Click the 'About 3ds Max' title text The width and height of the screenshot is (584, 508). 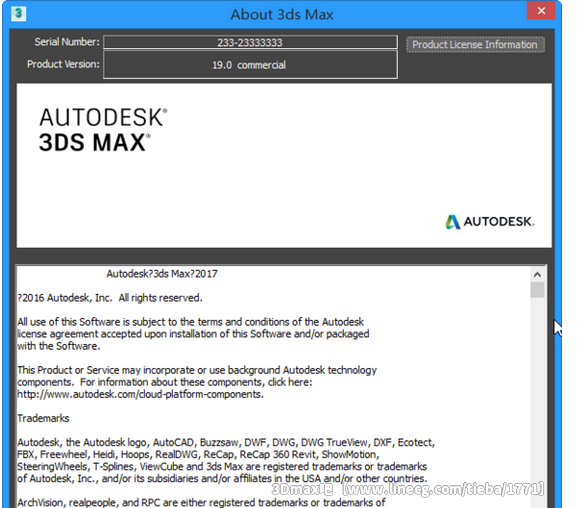point(282,15)
